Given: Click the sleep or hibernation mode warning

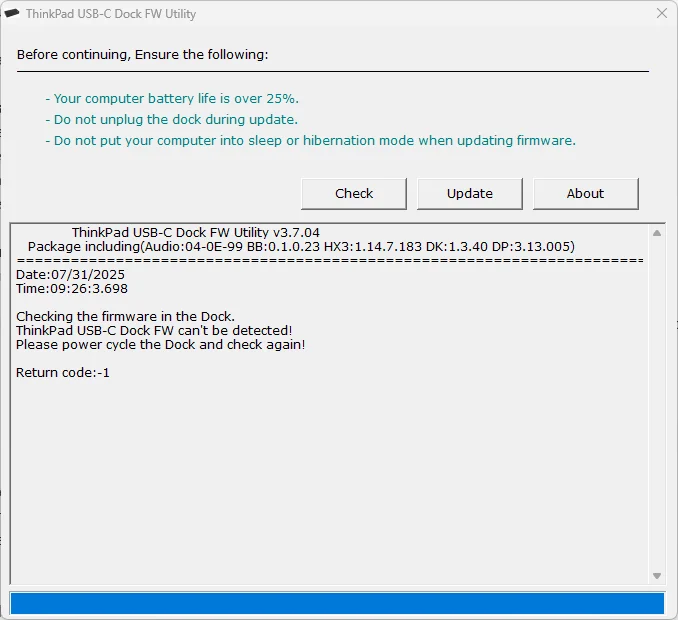Looking at the screenshot, I should point(310,141).
